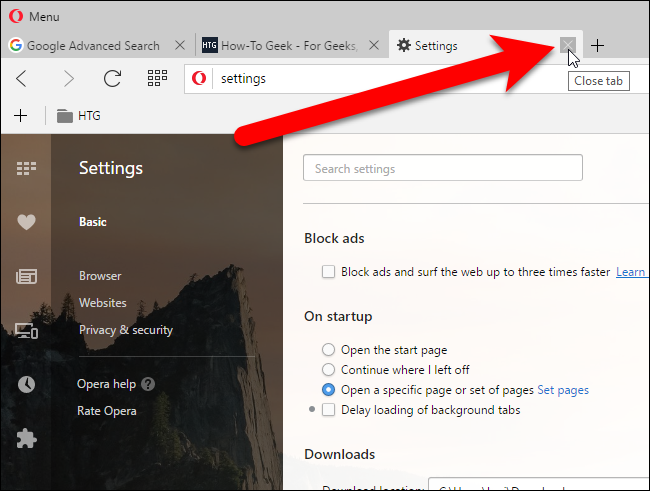The height and width of the screenshot is (491, 650).
Task: Click the Set pages link
Action: click(563, 390)
